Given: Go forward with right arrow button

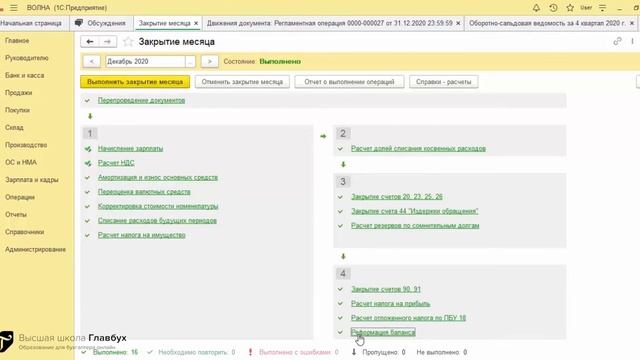Looking at the screenshot, I should 108,42.
